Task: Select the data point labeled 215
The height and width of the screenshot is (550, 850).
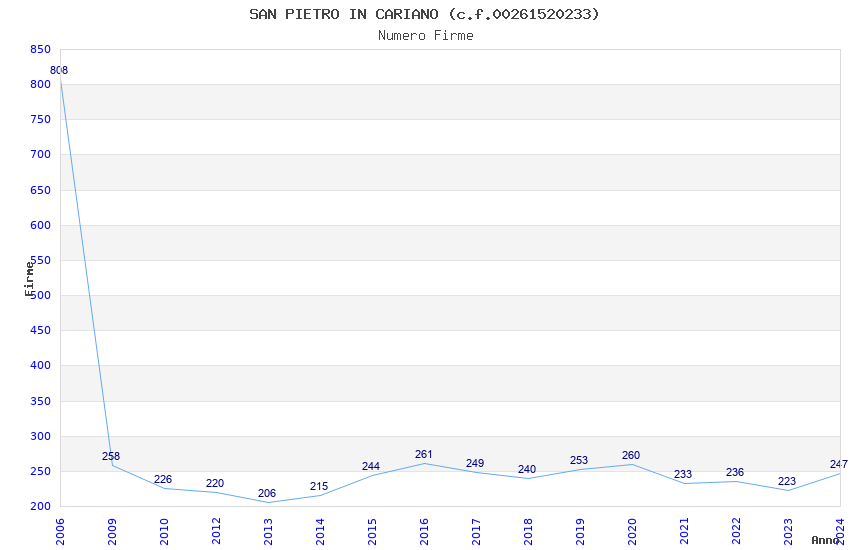Action: click(319, 486)
